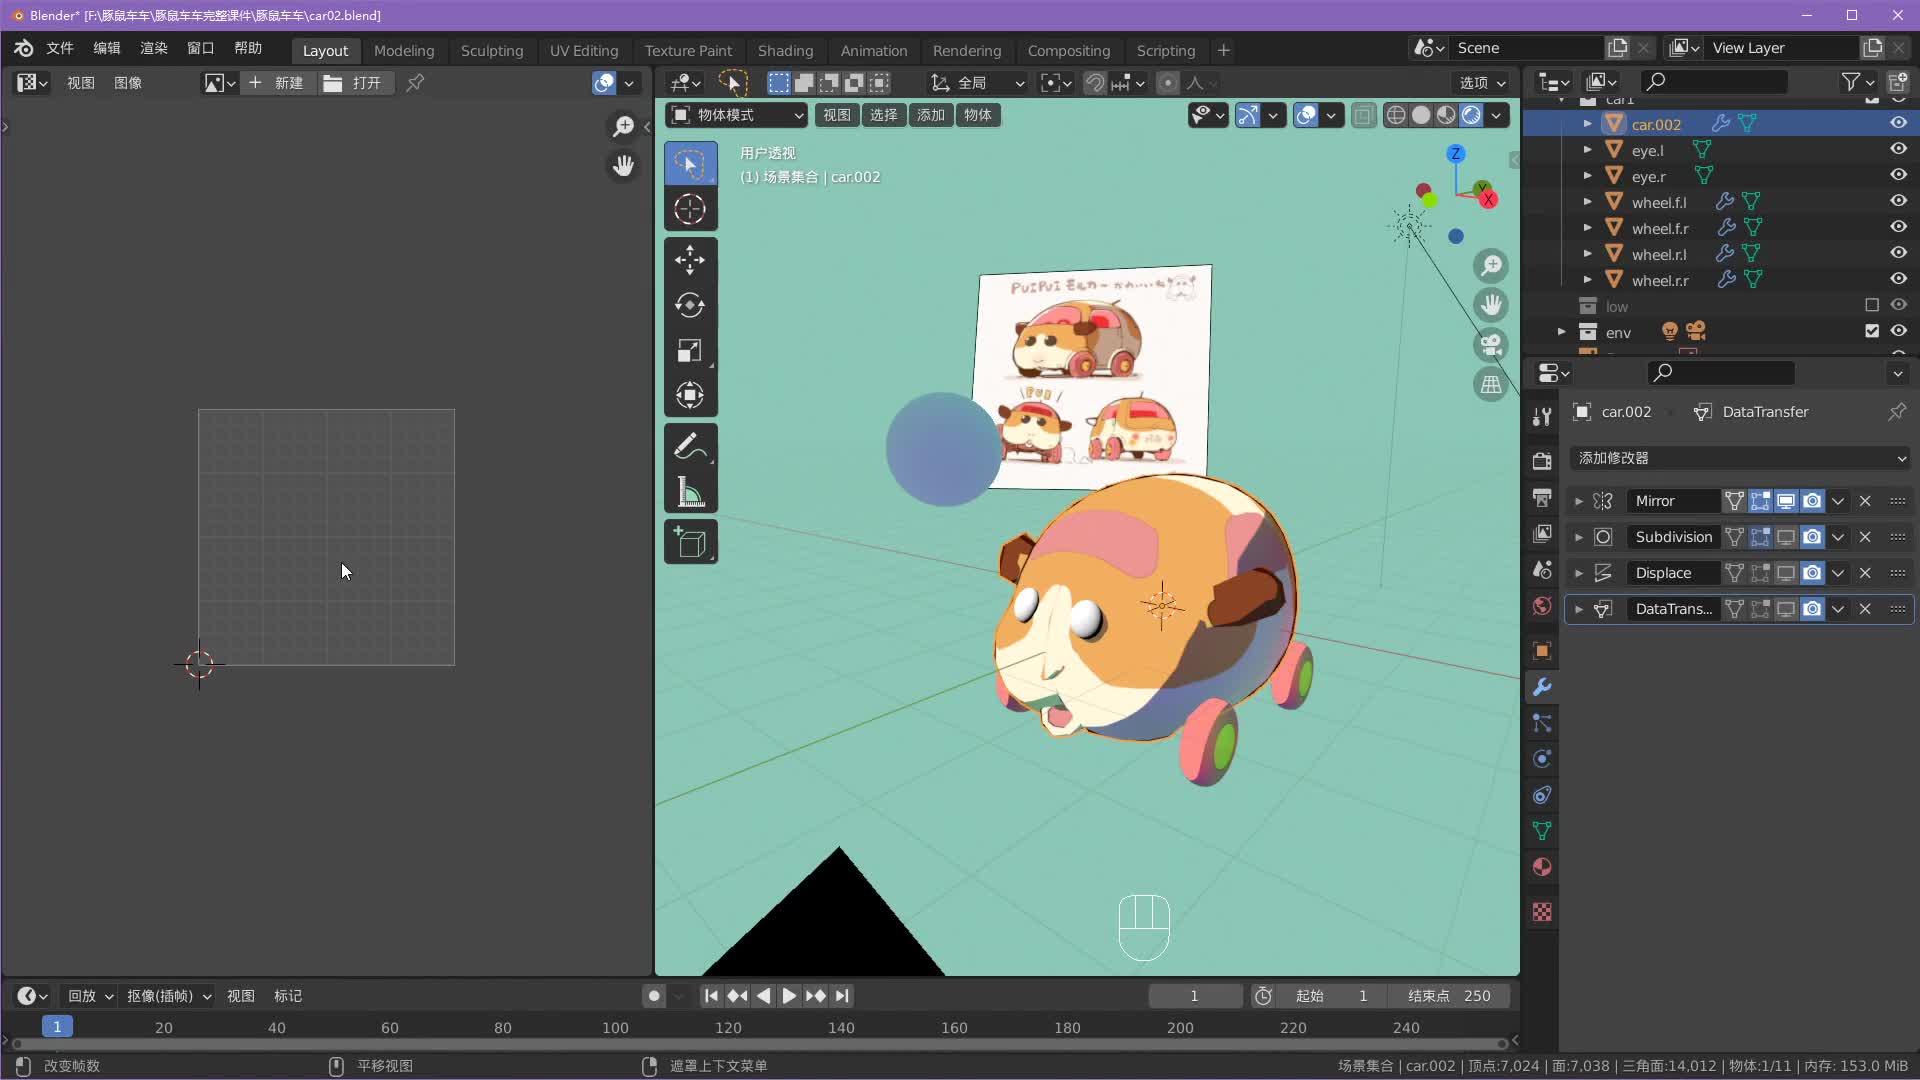Enable the low collection checkbox
Screen dimensions: 1920x1080
click(1872, 305)
